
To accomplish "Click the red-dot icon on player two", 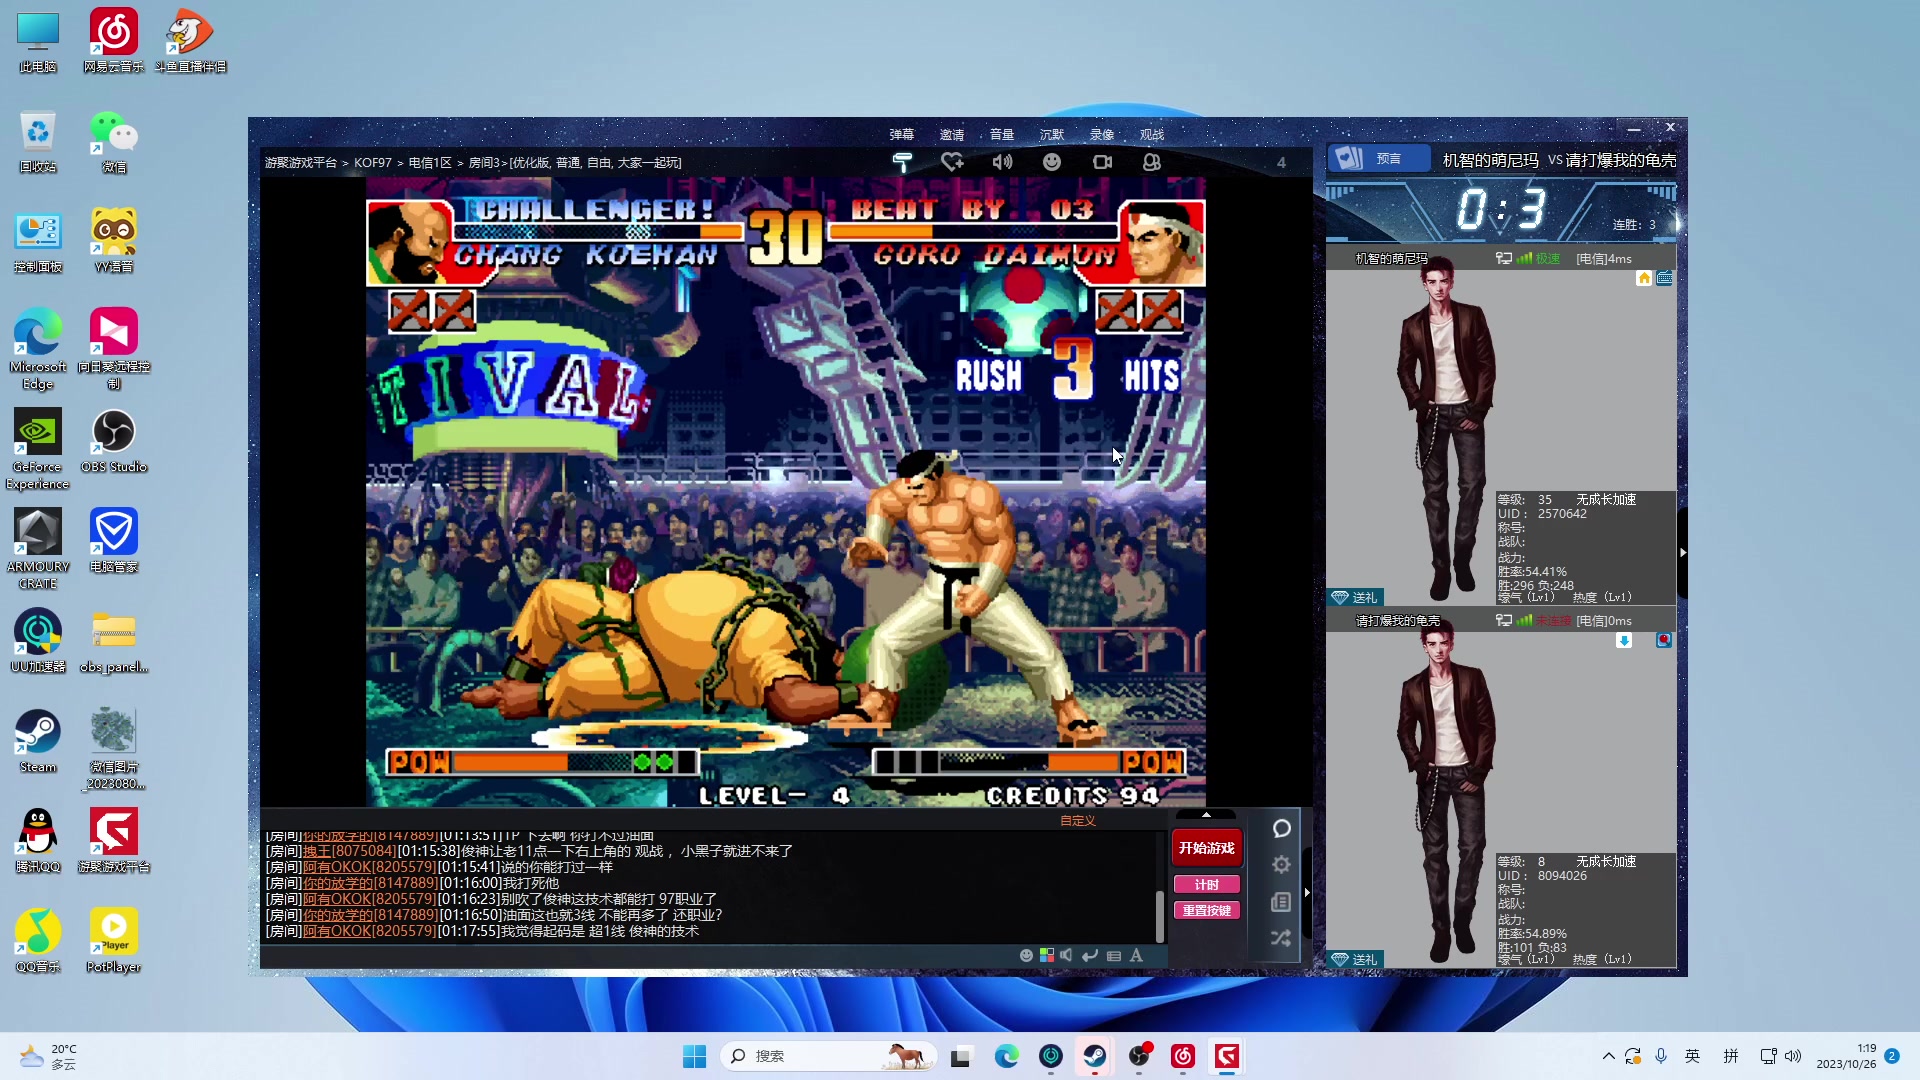I will (1664, 640).
